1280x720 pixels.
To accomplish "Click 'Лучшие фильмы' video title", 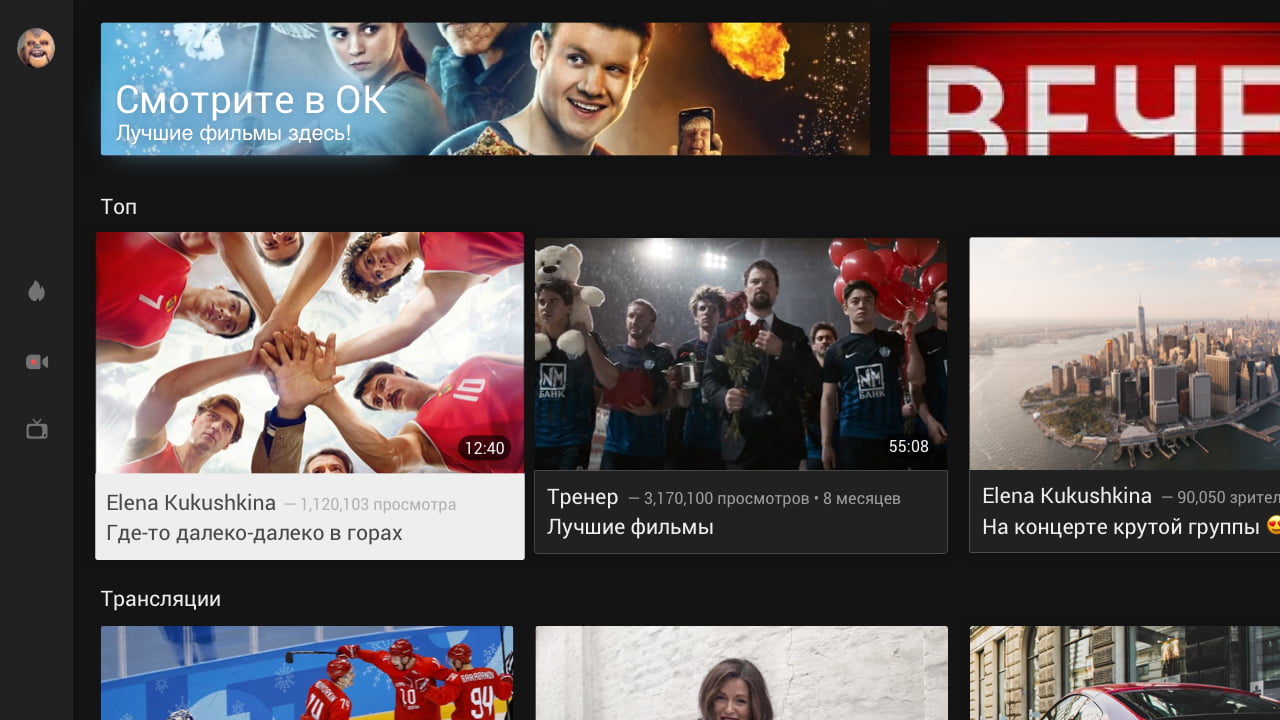I will (x=630, y=527).
